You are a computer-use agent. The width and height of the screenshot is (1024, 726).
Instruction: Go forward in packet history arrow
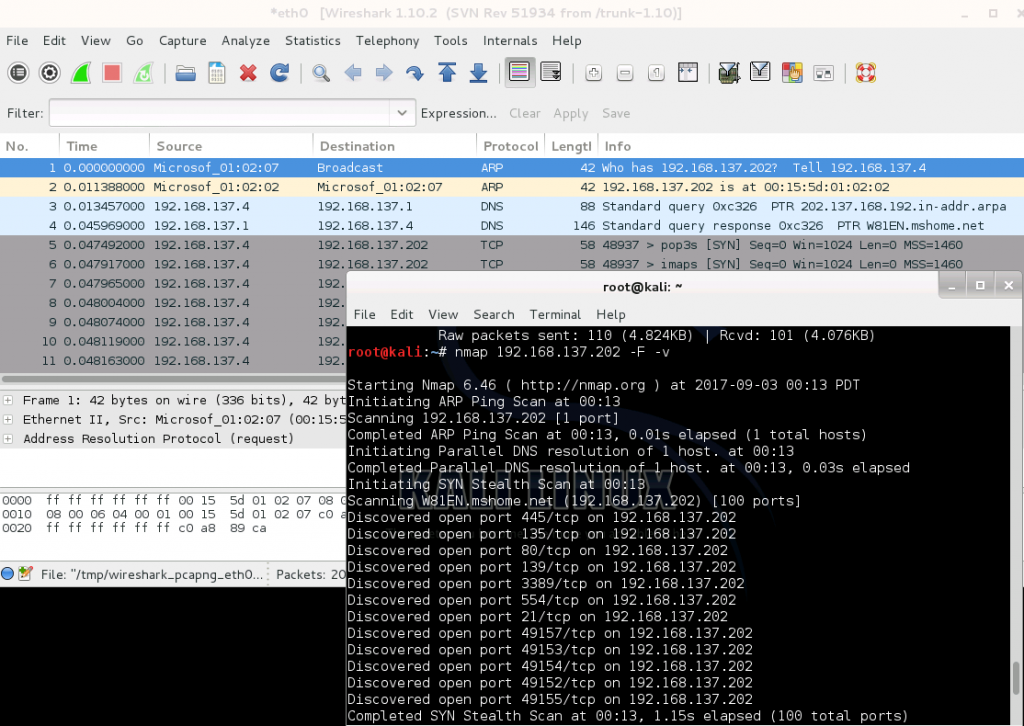384,72
